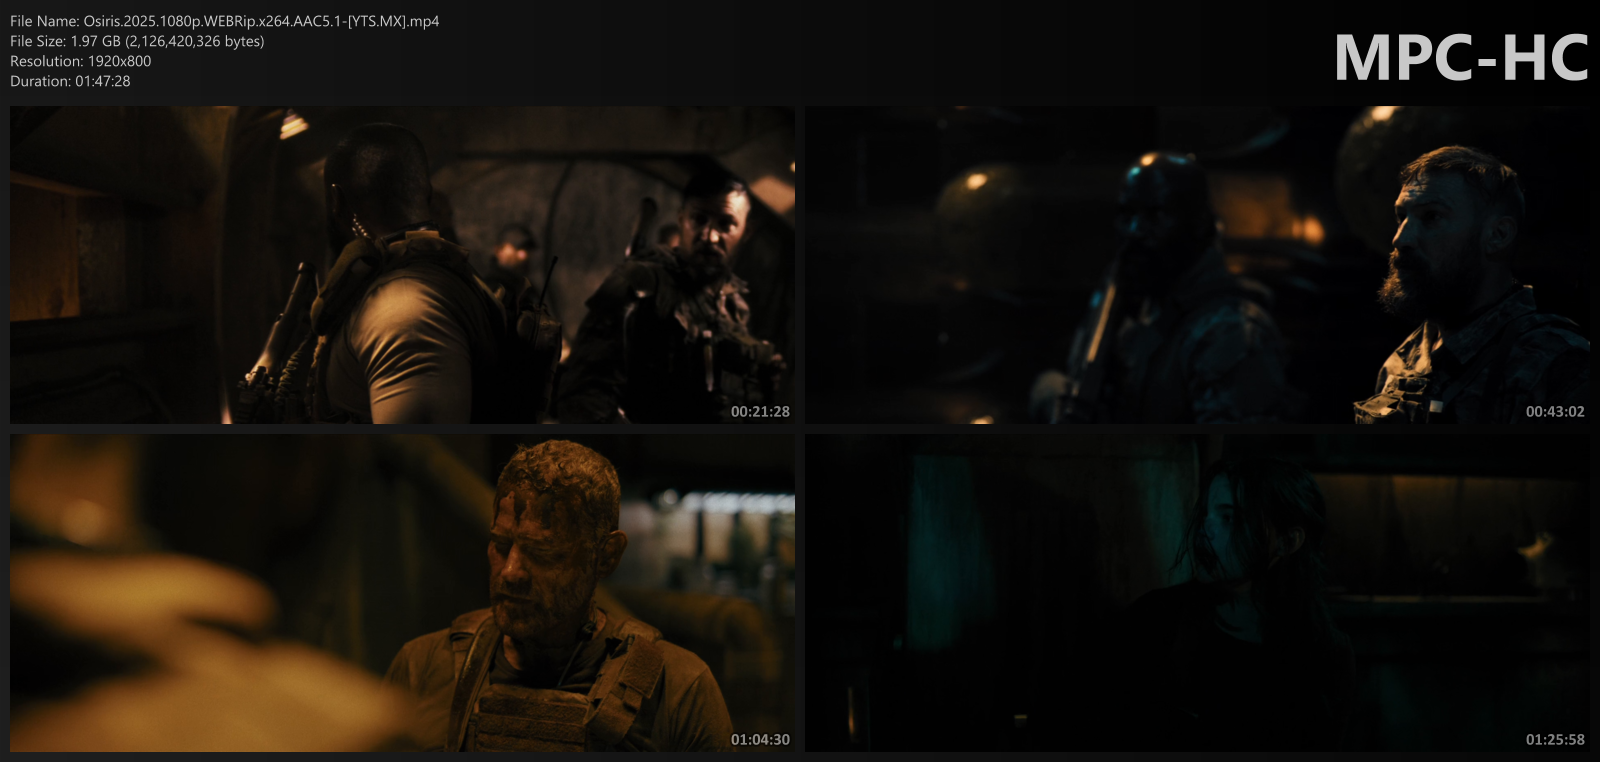The height and width of the screenshot is (762, 1600).
Task: Select the Resolution 1920x800 line
Action: [81, 61]
